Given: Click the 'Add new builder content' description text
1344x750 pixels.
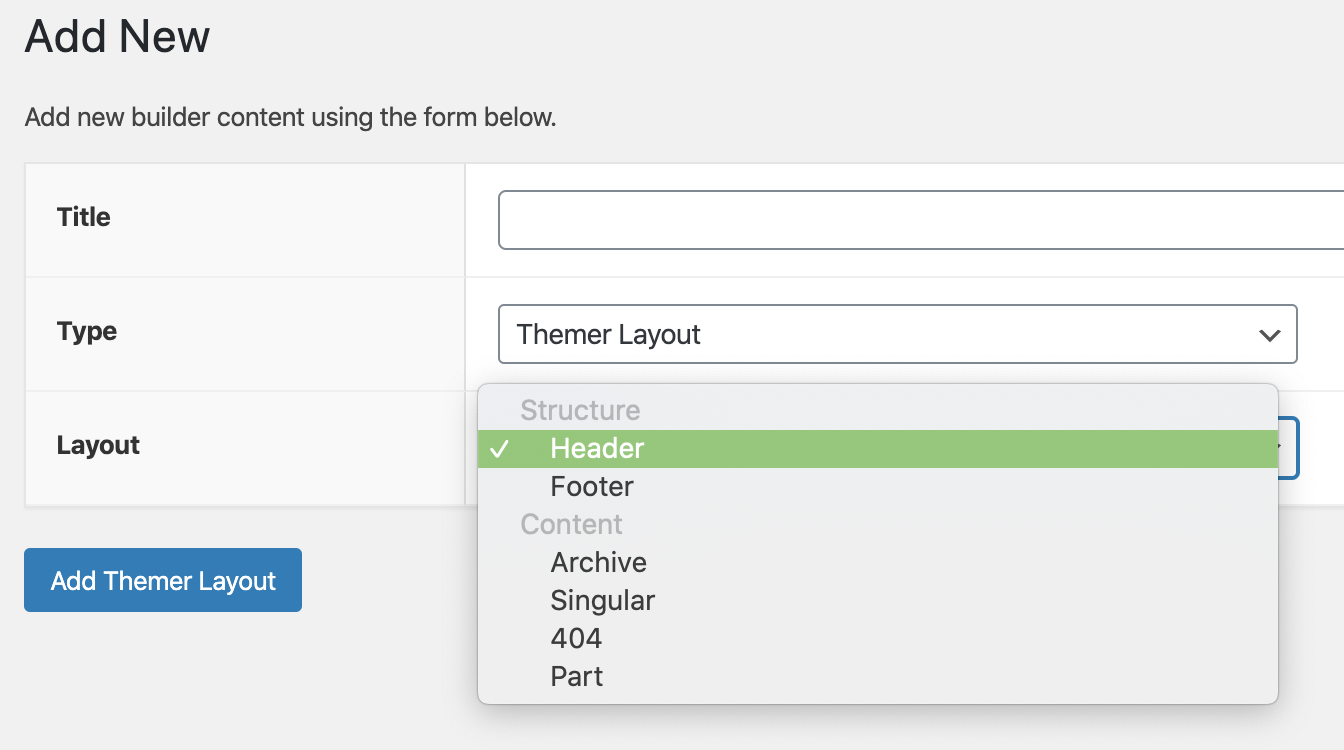Looking at the screenshot, I should click(290, 117).
